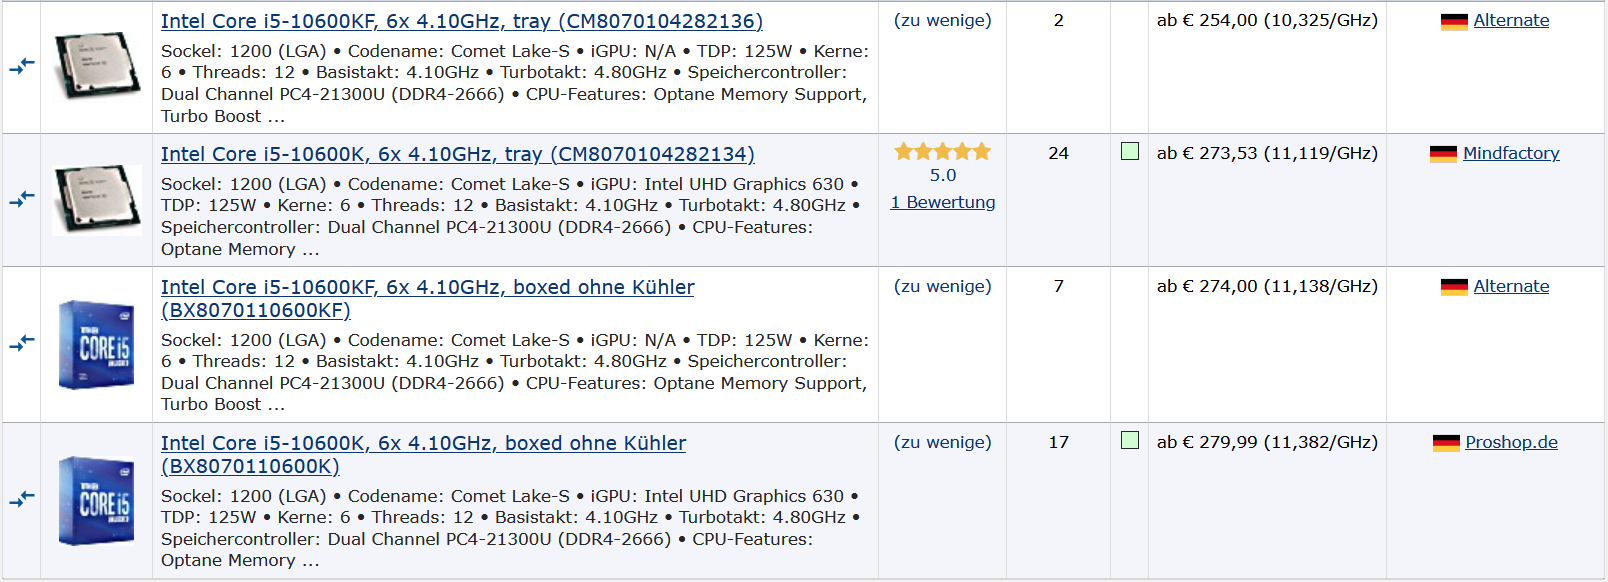Click compare arrows for i5-10600K boxed

(x=22, y=498)
